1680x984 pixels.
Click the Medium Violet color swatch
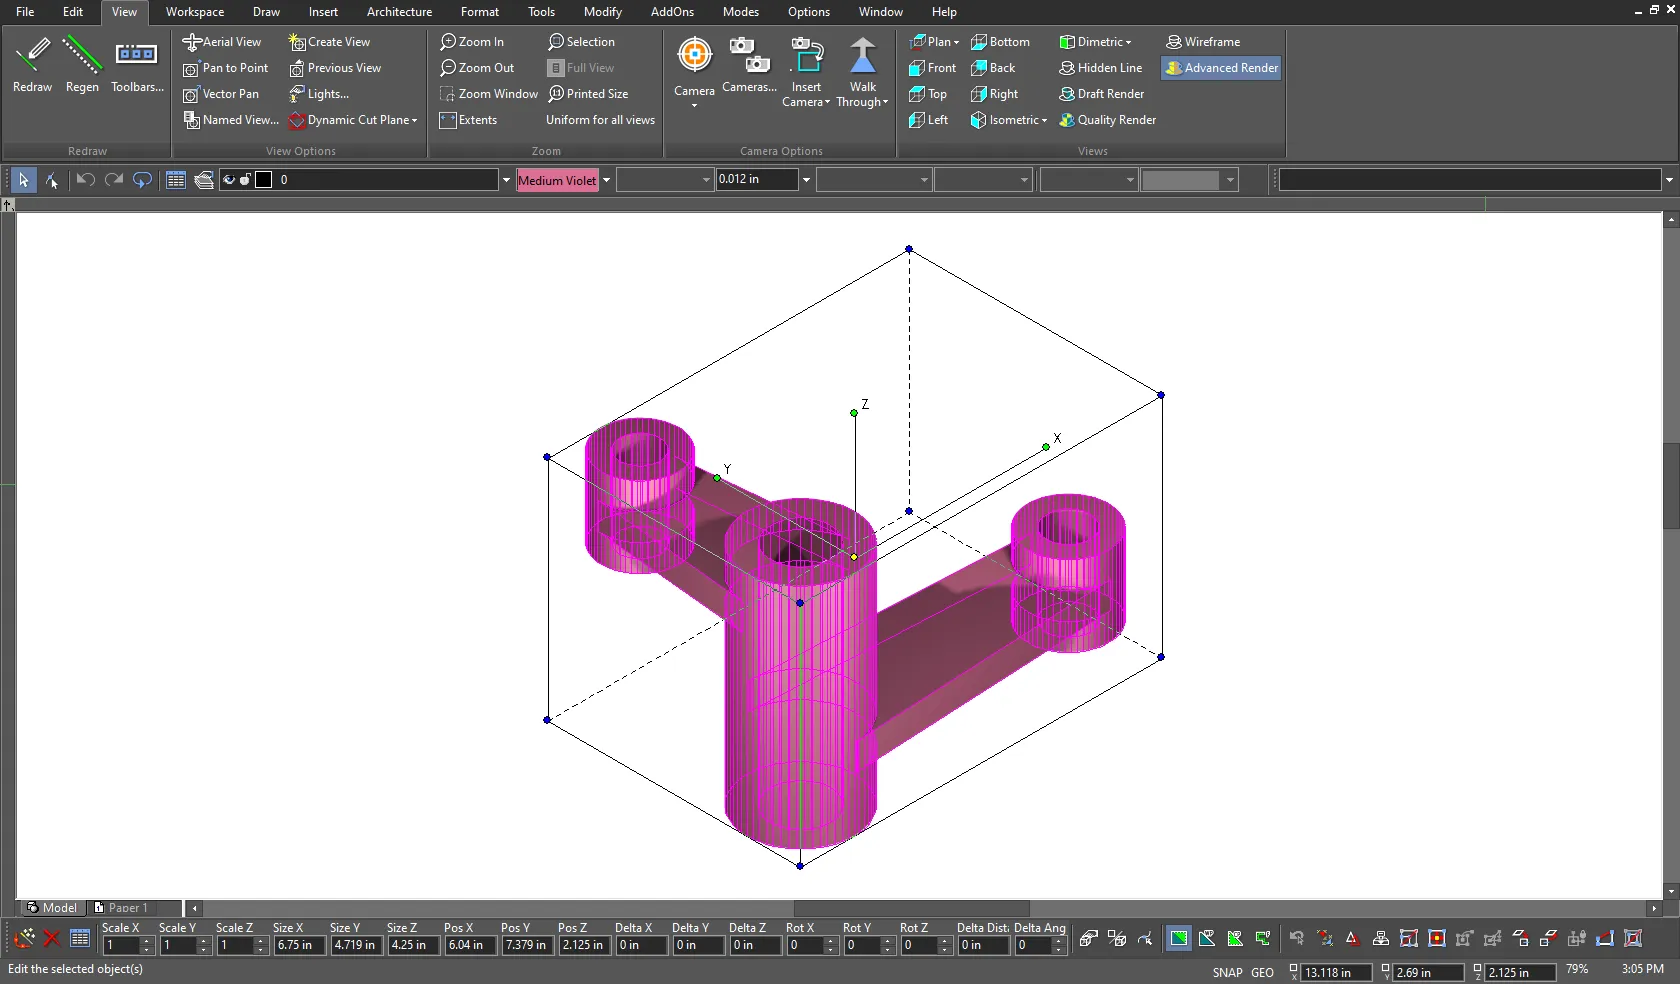pos(557,180)
